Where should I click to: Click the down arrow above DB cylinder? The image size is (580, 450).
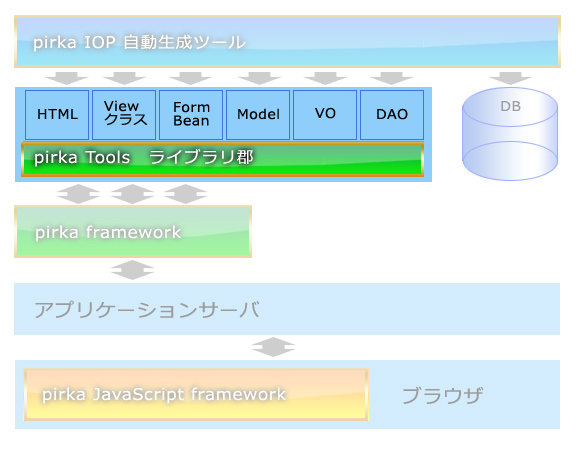pyautogui.click(x=510, y=78)
